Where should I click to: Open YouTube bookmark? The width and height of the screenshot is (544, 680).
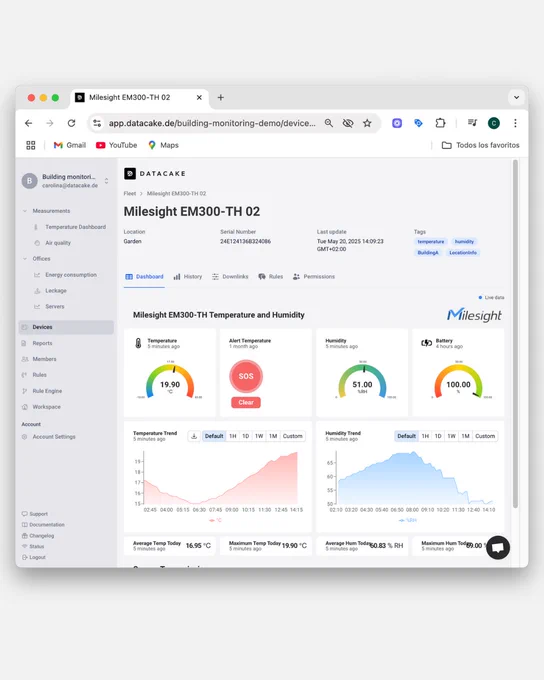(x=116, y=145)
